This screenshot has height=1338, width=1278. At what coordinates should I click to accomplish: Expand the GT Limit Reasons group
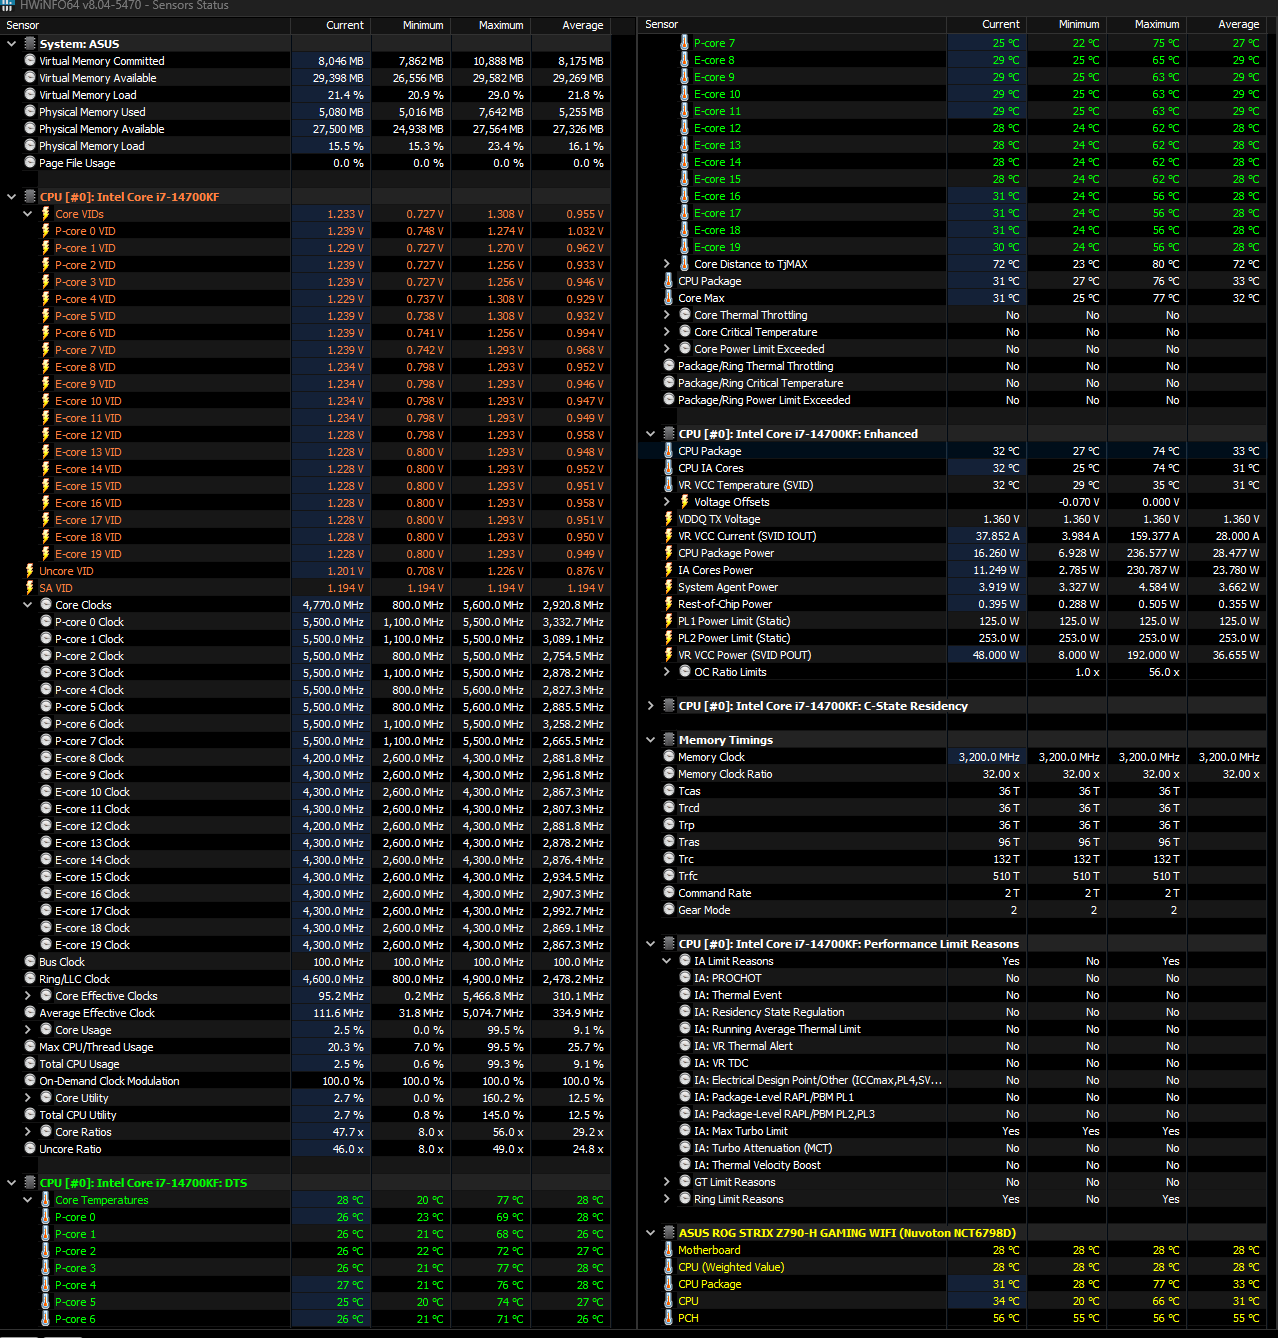point(667,1182)
